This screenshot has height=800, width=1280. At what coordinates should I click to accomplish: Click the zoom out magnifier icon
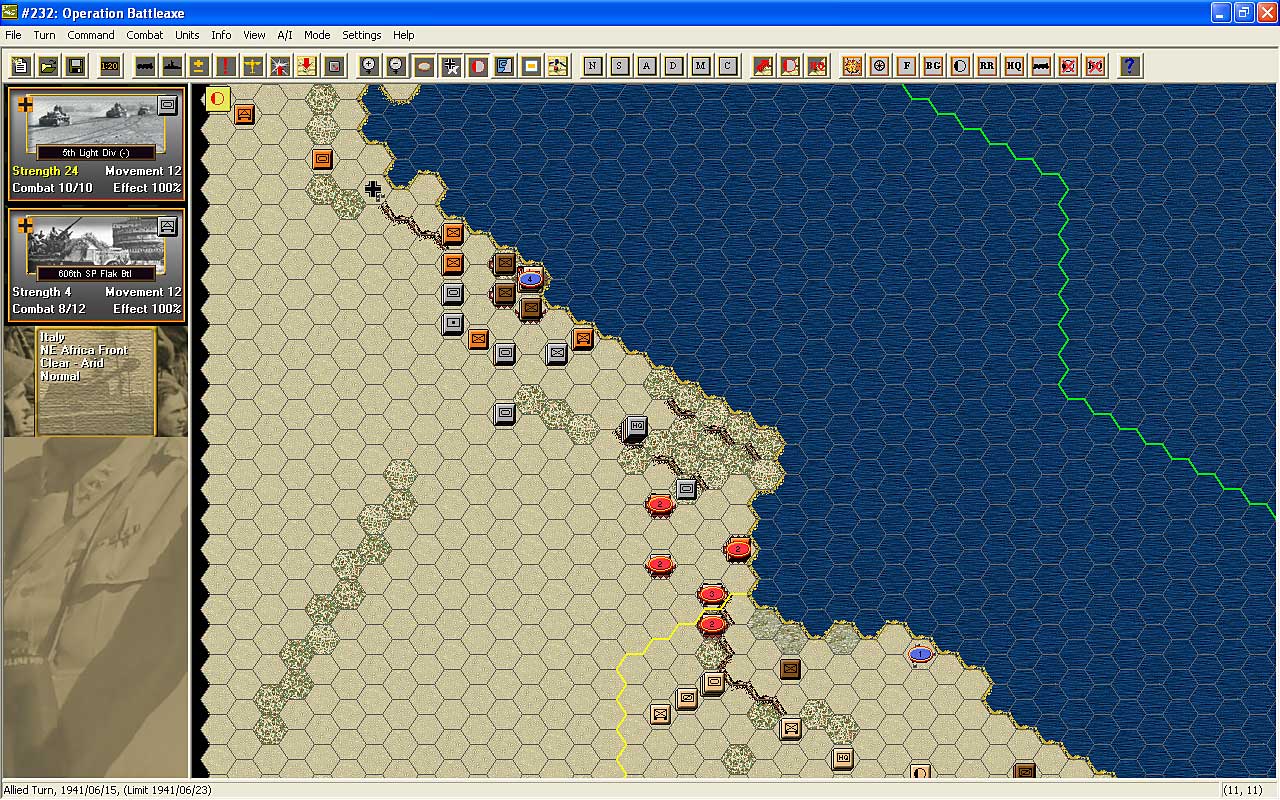pyautogui.click(x=397, y=66)
